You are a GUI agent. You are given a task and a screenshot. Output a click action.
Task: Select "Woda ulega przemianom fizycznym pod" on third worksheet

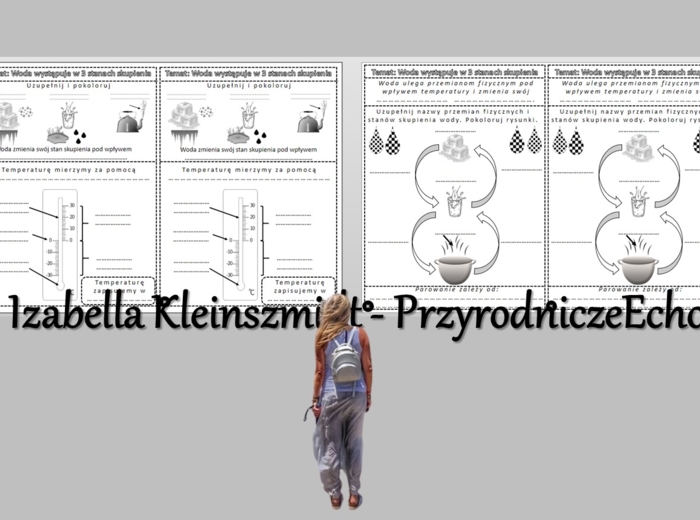(x=455, y=83)
